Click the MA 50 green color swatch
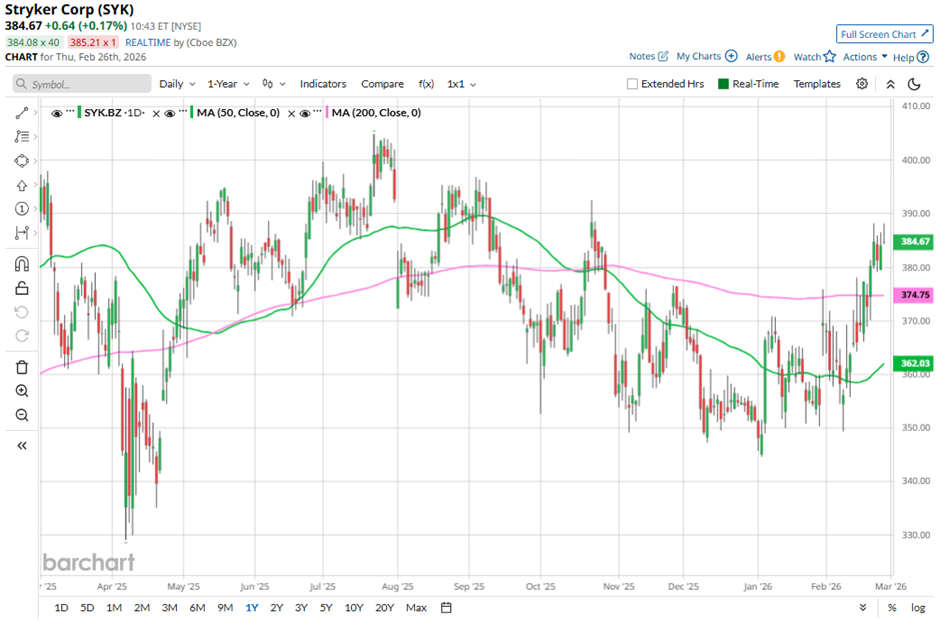940x623 pixels. click(192, 113)
